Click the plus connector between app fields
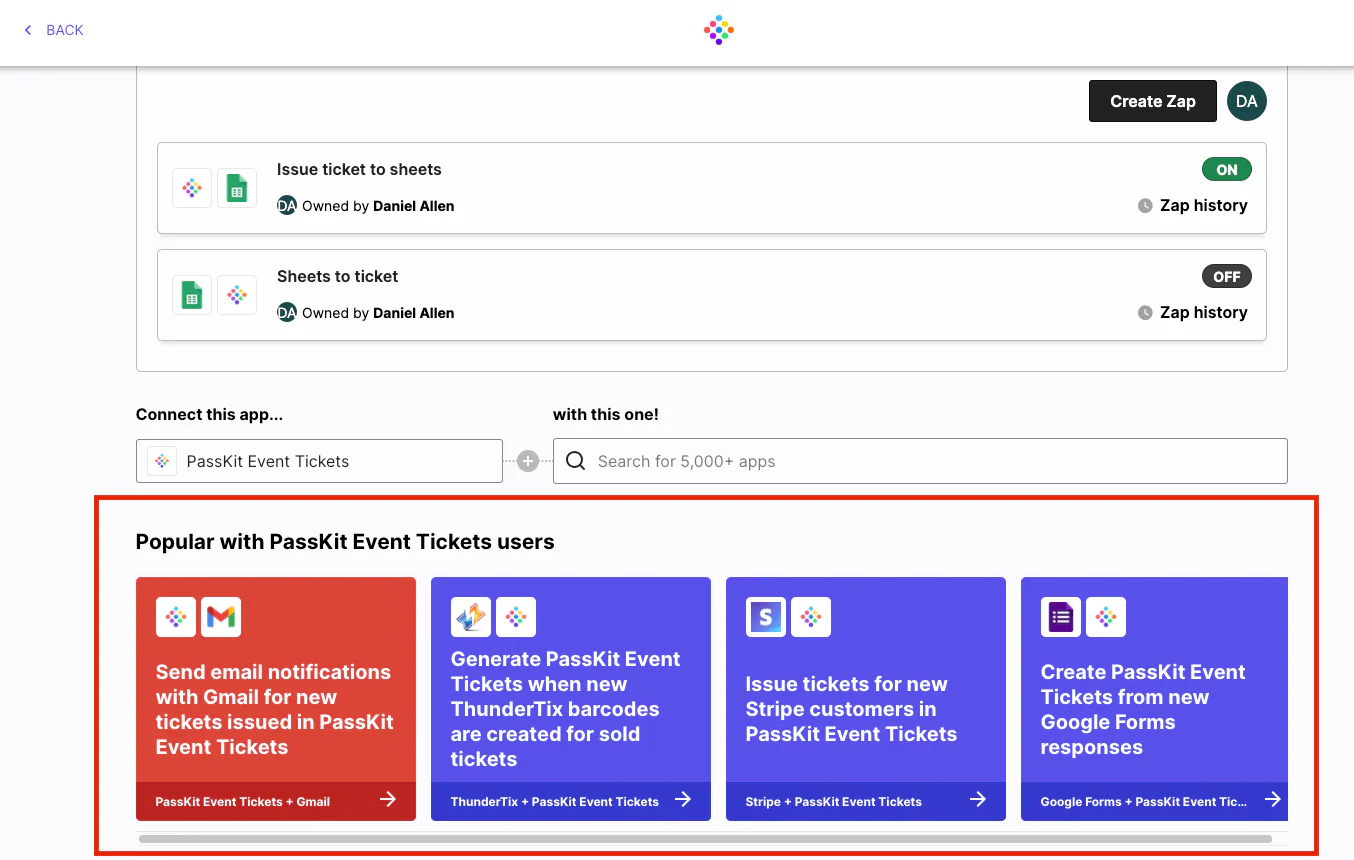The width and height of the screenshot is (1354, 860). 528,461
